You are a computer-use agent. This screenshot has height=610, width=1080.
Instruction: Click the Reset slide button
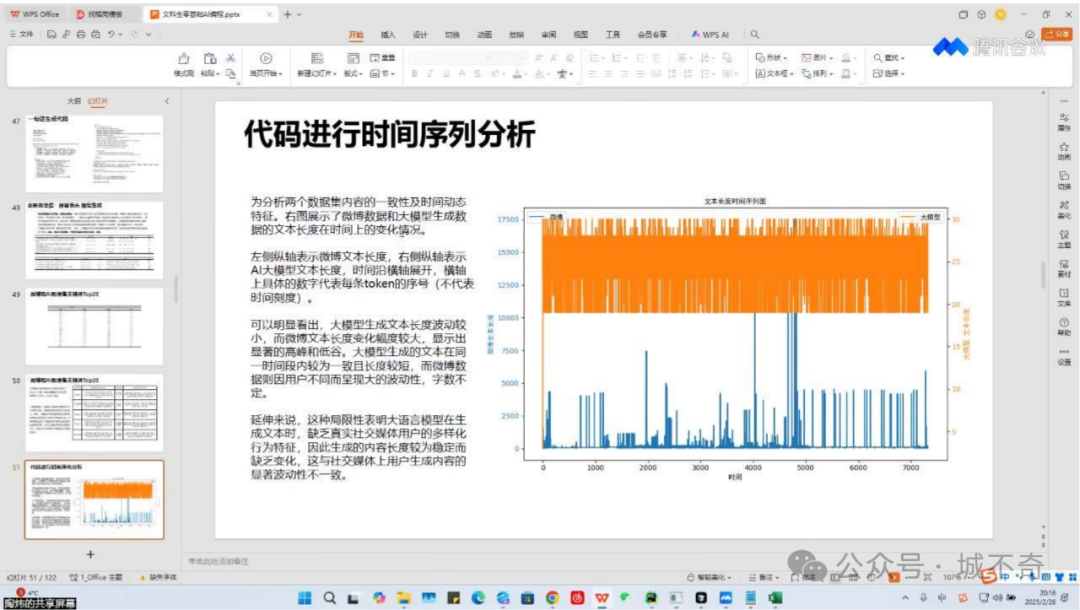click(x=382, y=58)
